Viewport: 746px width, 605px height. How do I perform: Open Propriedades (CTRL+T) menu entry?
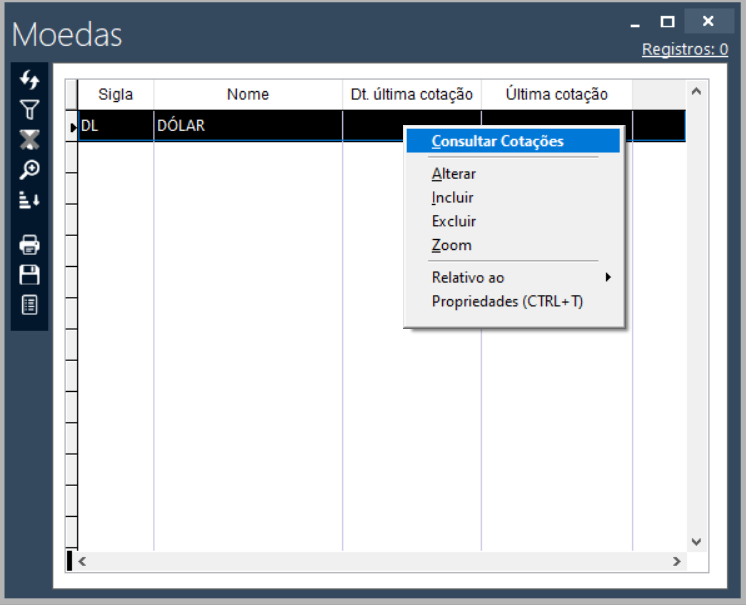(507, 301)
